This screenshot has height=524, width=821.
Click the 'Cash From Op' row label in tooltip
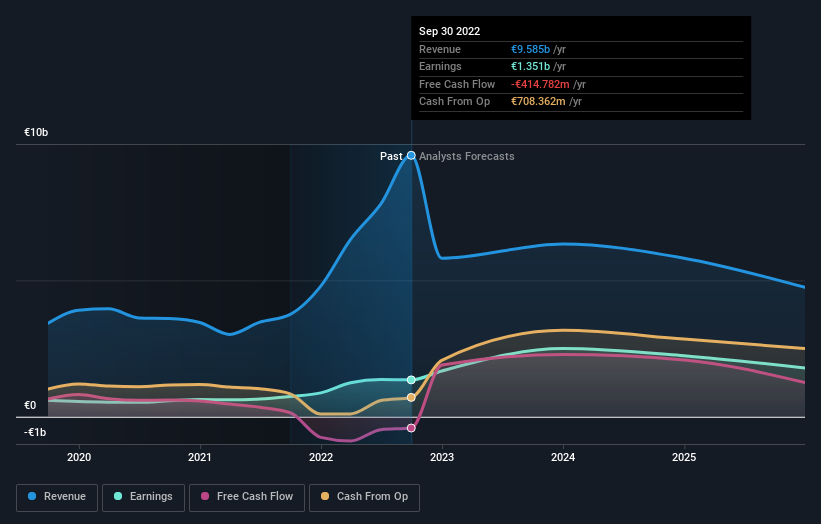(454, 102)
